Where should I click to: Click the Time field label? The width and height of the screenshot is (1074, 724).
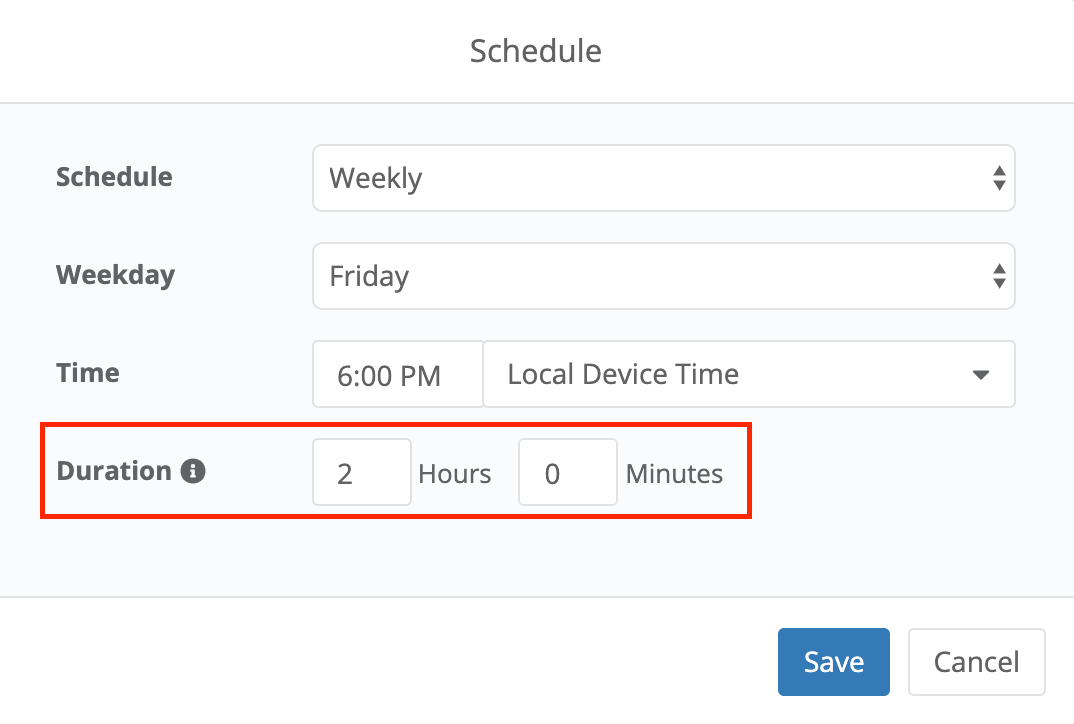point(88,373)
